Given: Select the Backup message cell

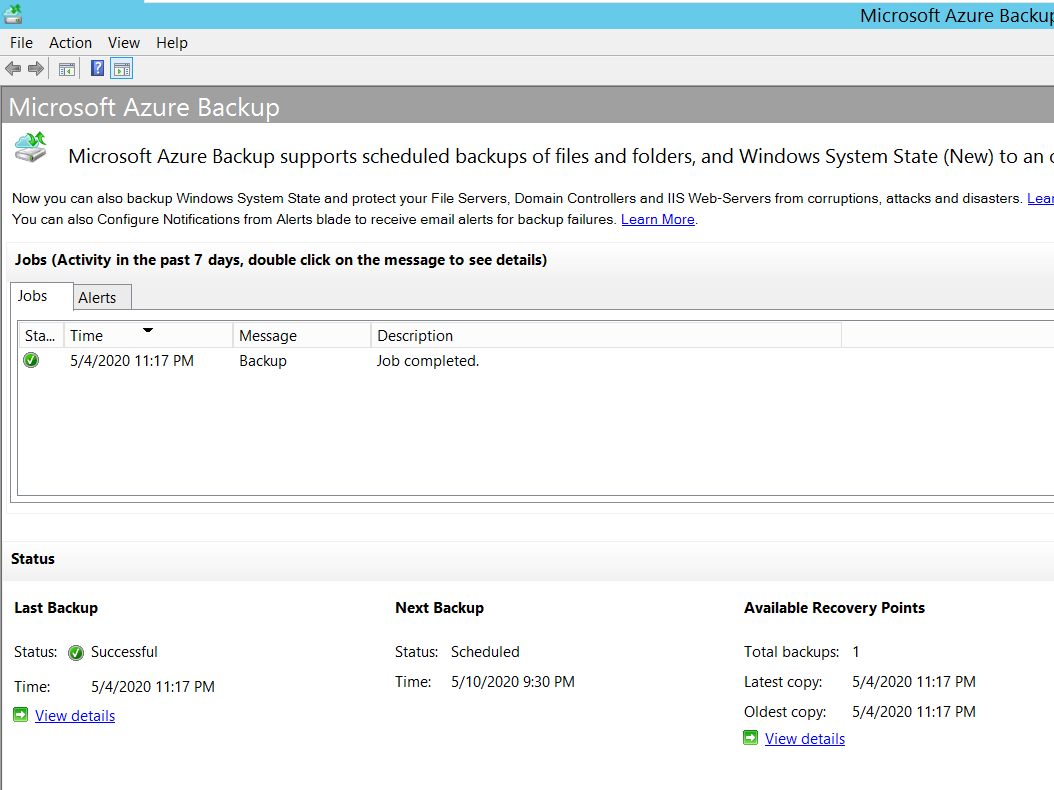Looking at the screenshot, I should coord(263,361).
